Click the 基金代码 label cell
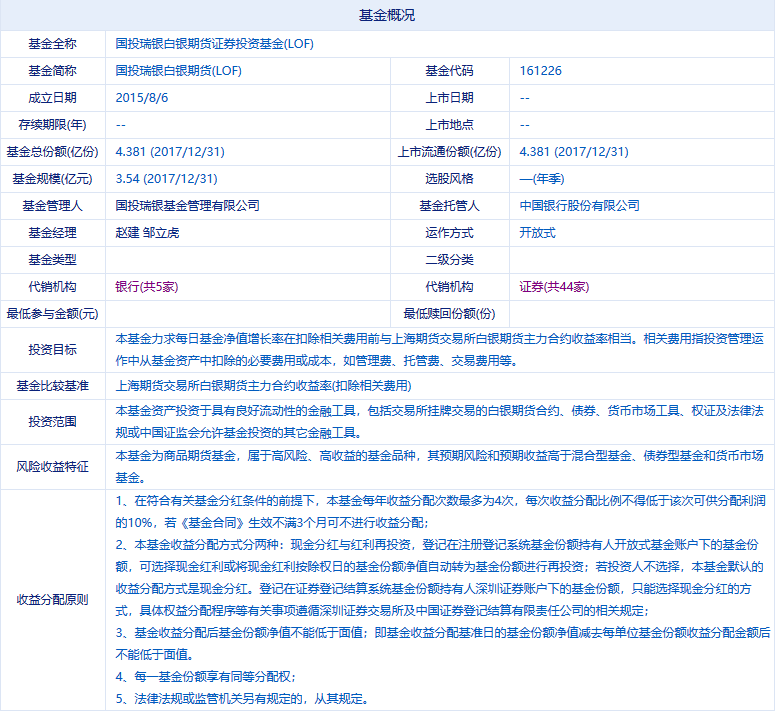 pyautogui.click(x=449, y=71)
